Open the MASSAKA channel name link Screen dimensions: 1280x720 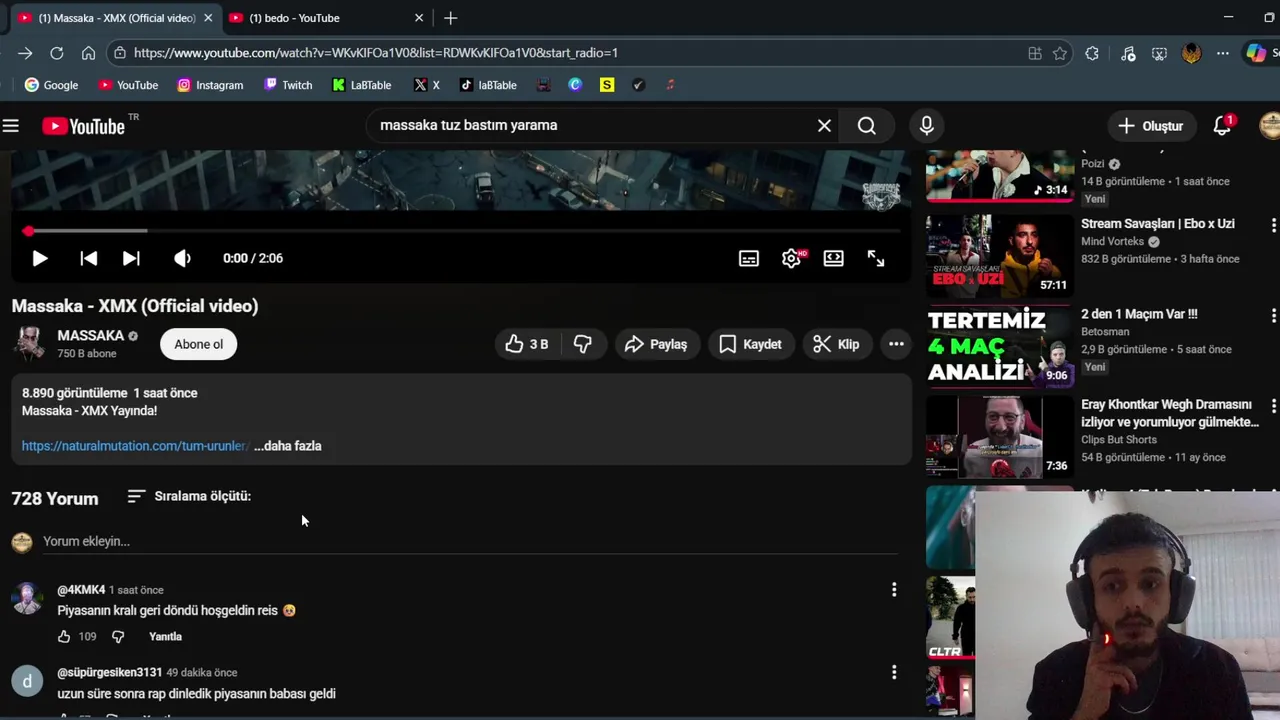click(90, 336)
